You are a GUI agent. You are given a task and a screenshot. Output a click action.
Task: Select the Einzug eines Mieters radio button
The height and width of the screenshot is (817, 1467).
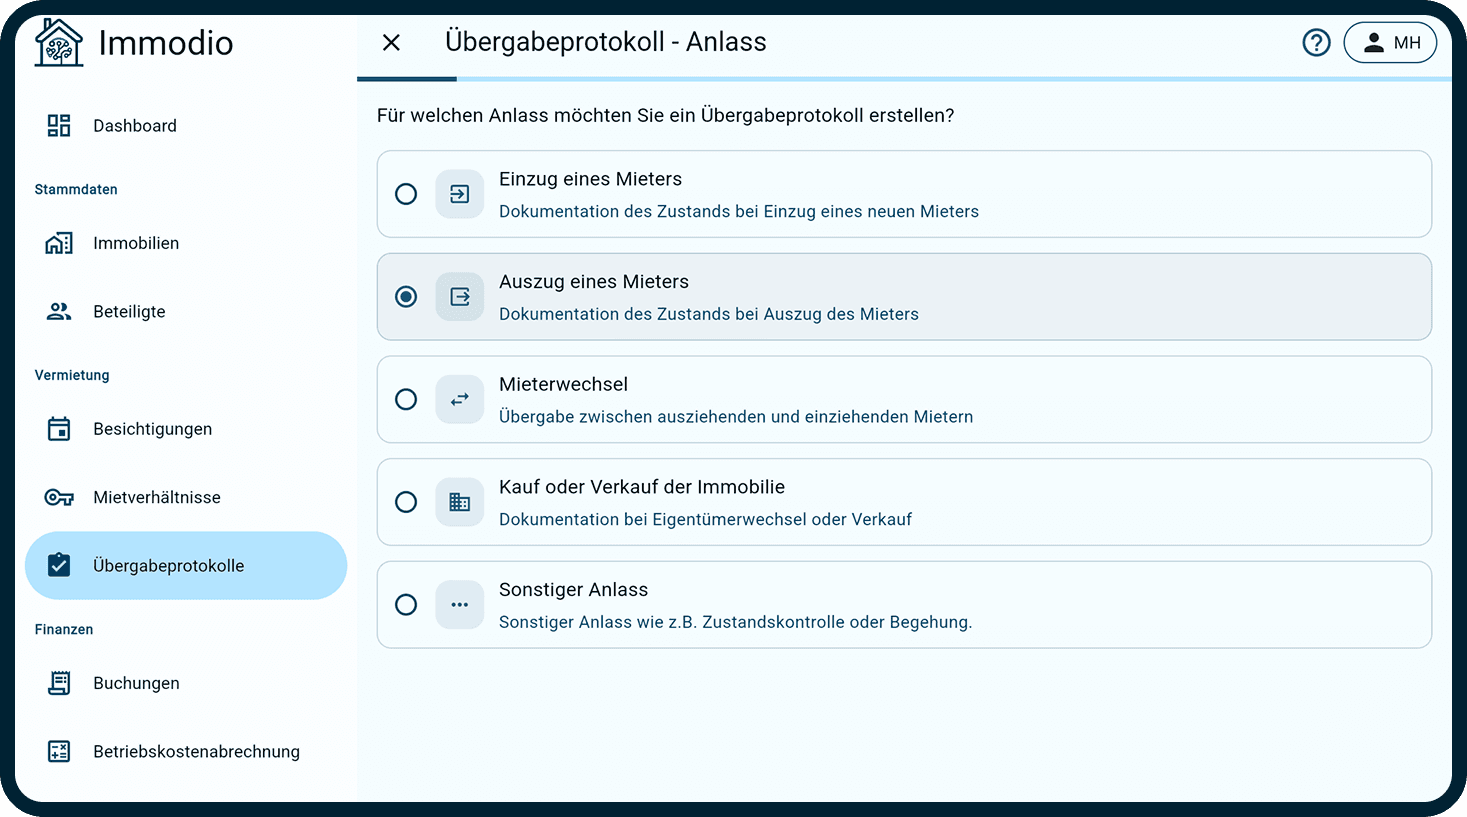pyautogui.click(x=406, y=194)
